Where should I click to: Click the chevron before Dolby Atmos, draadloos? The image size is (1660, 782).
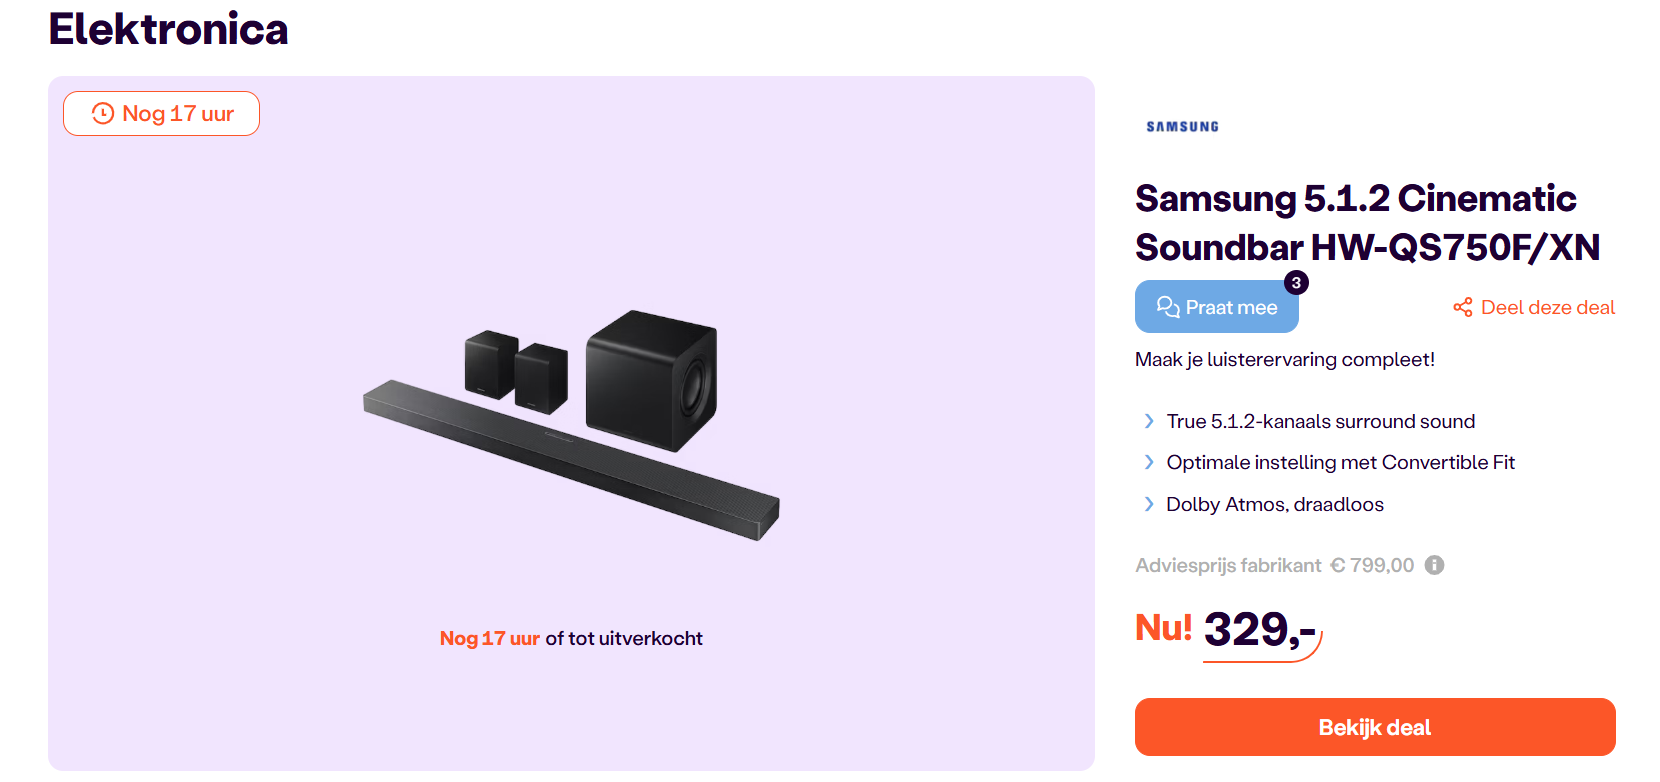(1149, 504)
